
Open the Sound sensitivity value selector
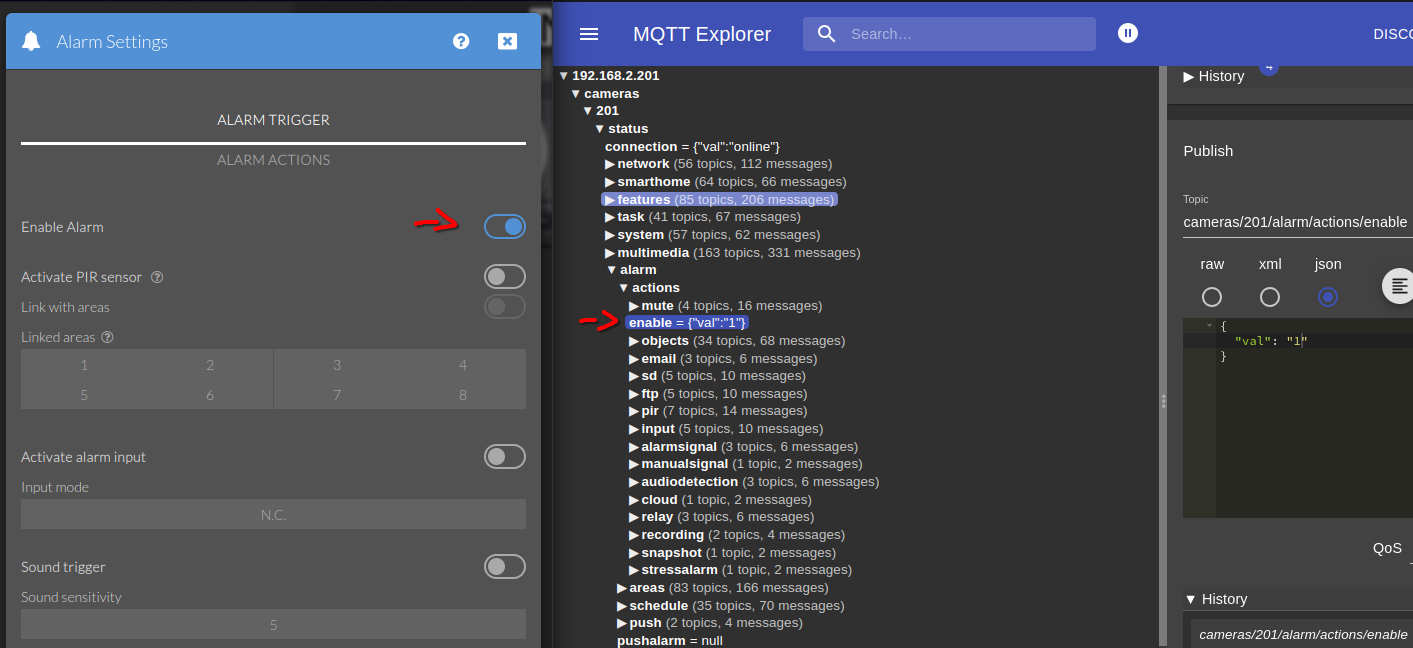(x=273, y=625)
